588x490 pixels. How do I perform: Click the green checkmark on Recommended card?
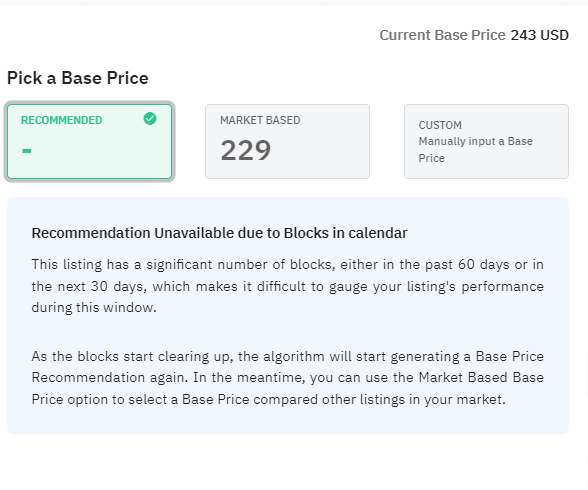click(150, 119)
